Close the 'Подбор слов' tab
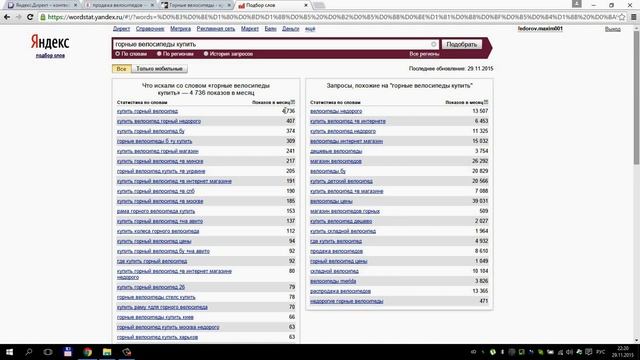Screen dimensions: 640x360 tap(306, 5)
